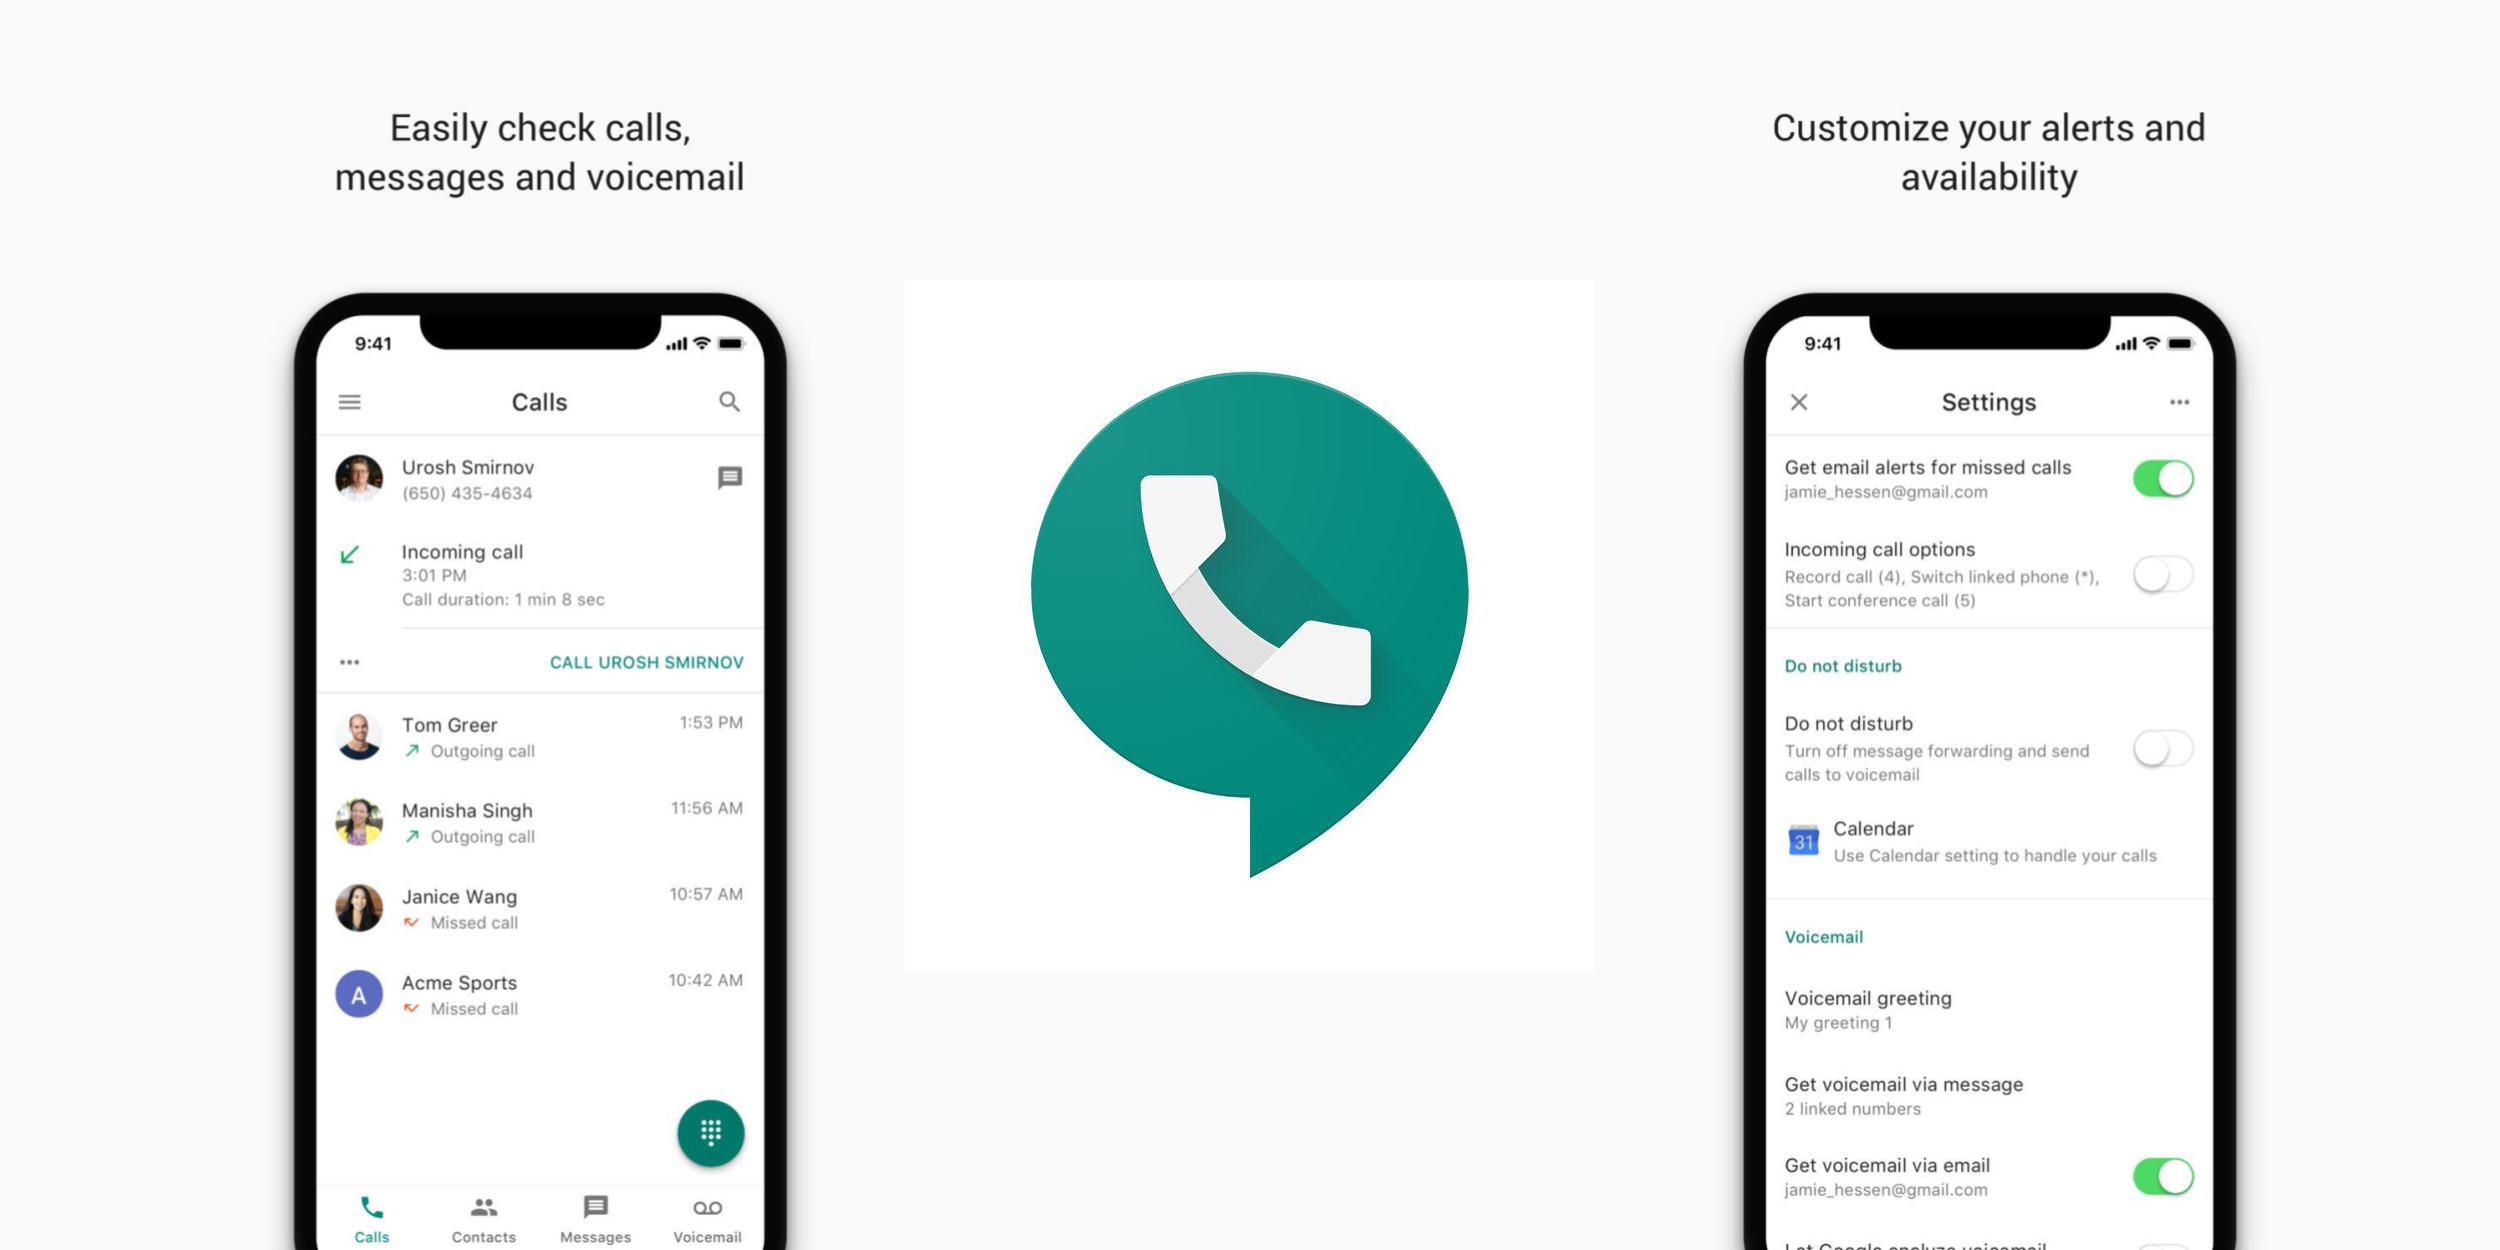Tap the X close button in Settings
Image resolution: width=2500 pixels, height=1250 pixels.
(x=1798, y=400)
